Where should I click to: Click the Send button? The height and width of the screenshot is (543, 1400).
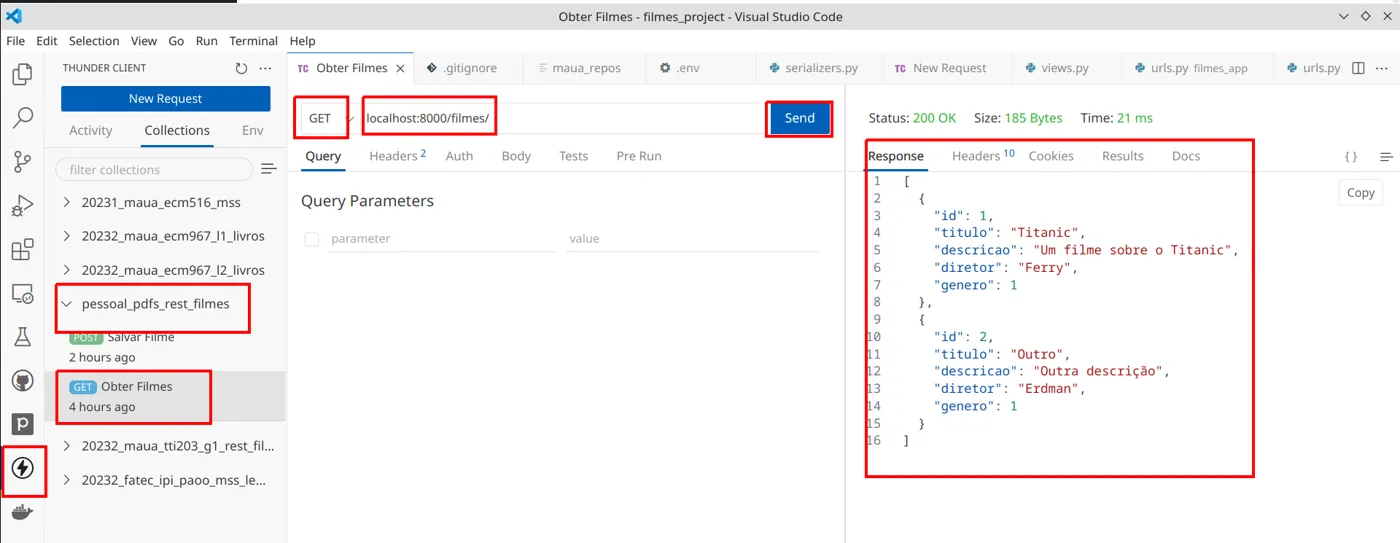point(799,118)
